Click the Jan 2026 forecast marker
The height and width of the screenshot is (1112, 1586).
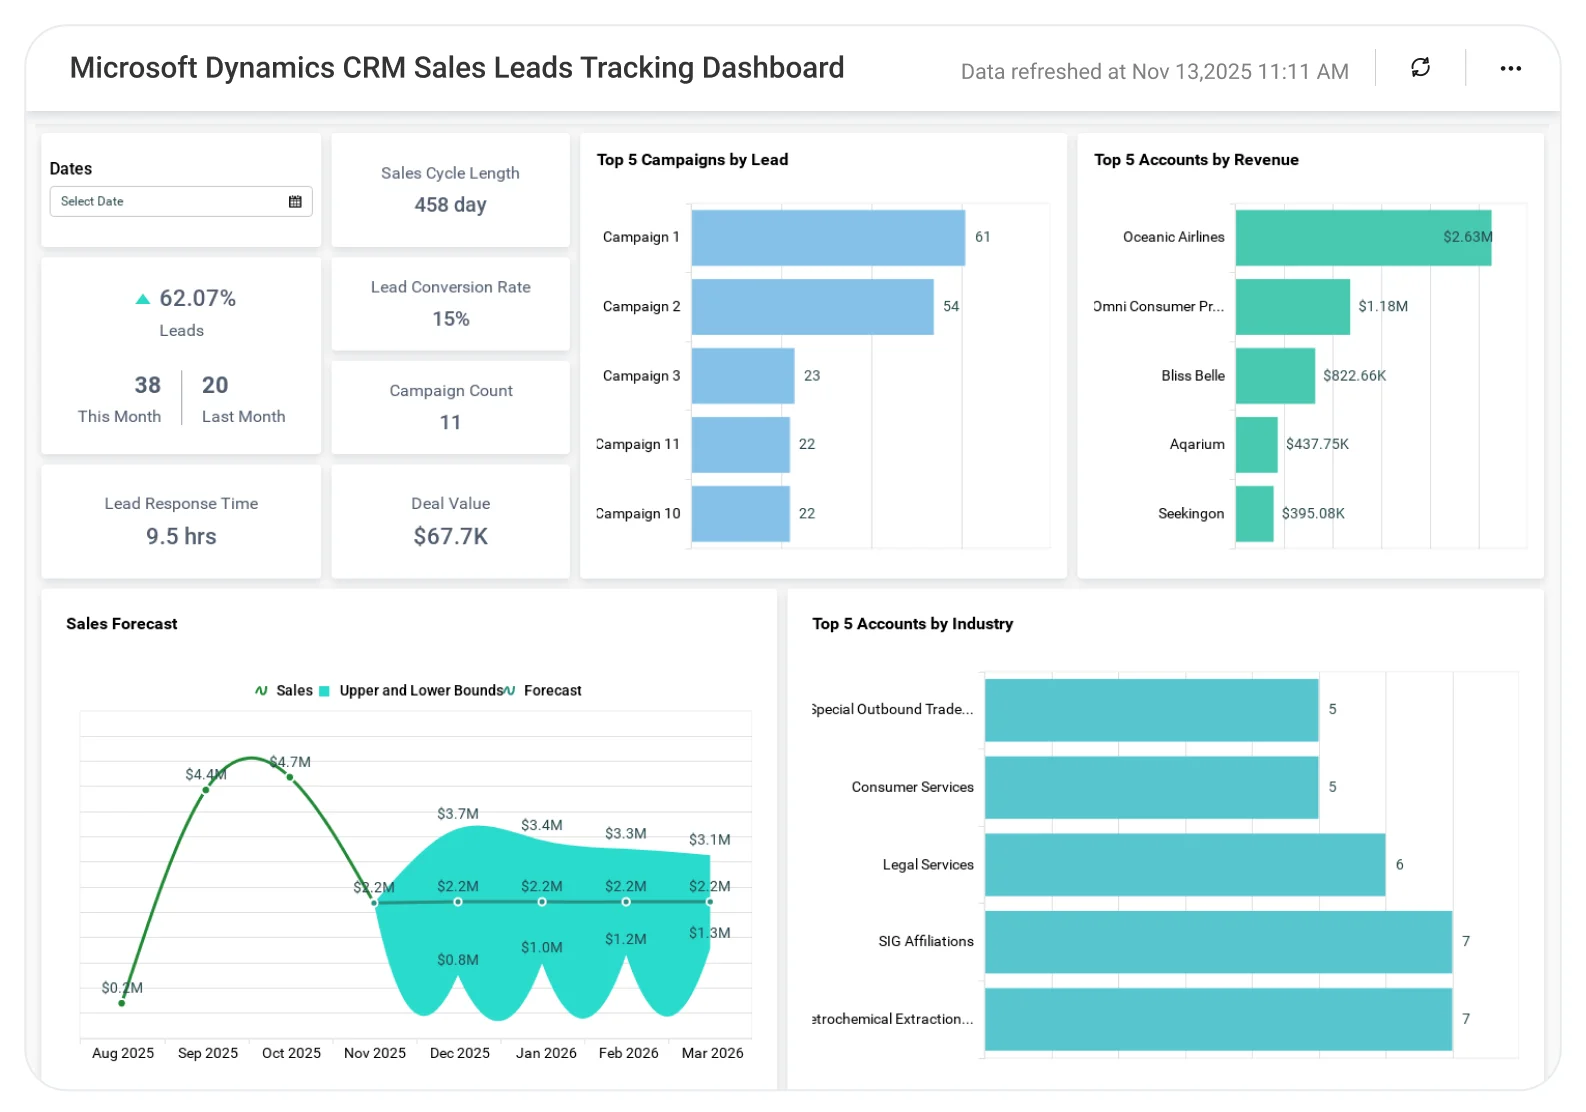coord(542,902)
